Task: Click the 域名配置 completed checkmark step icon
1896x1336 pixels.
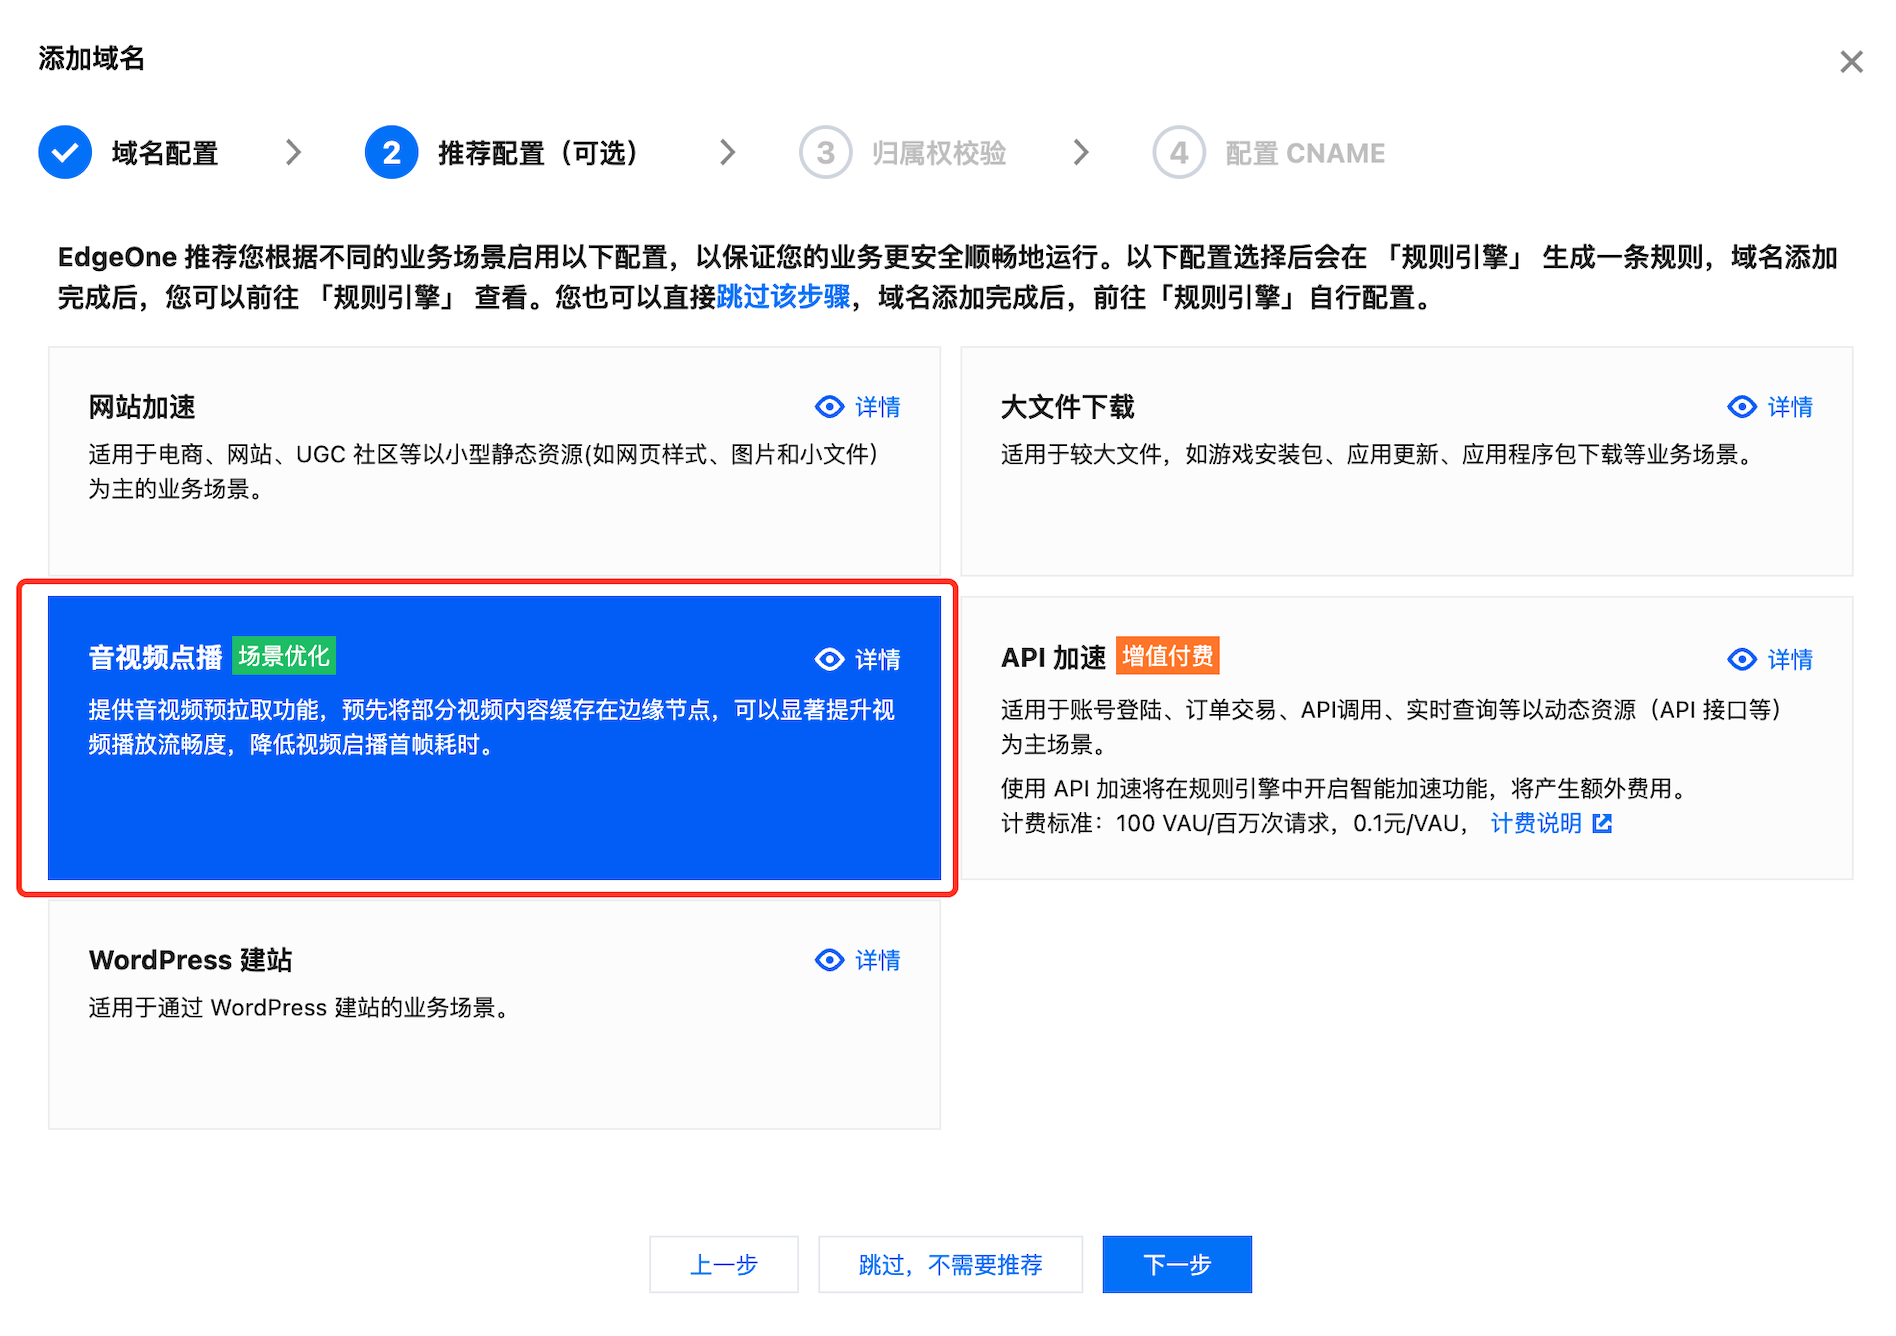Action: (65, 152)
